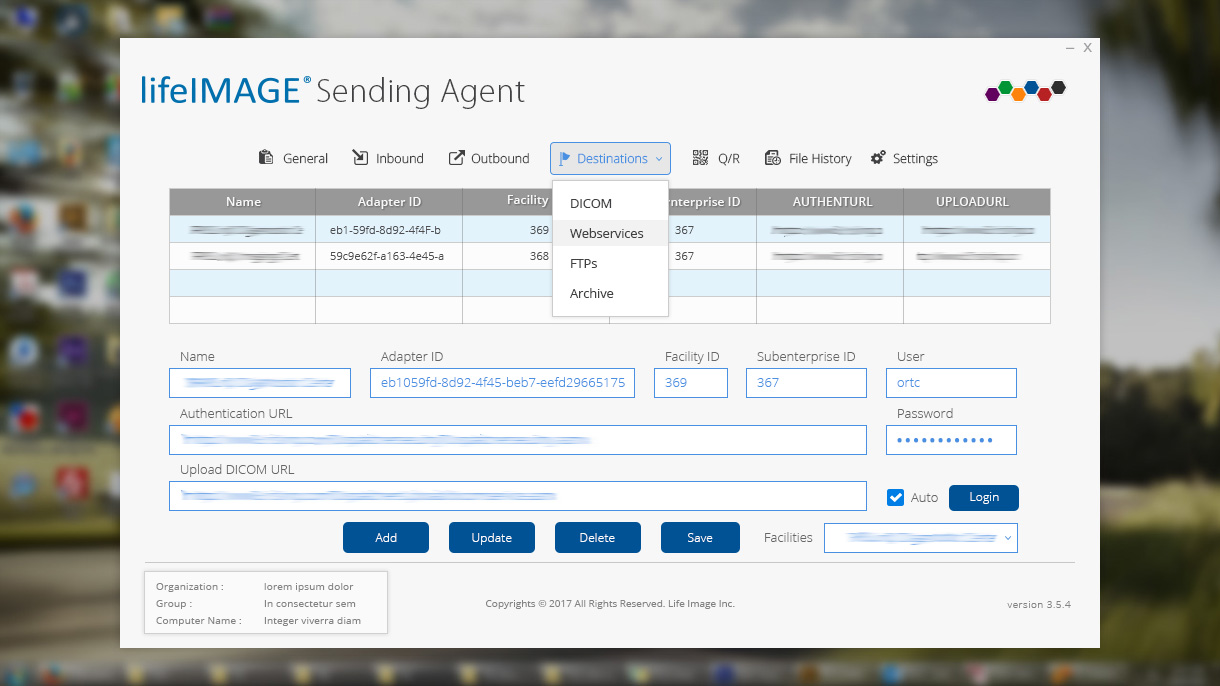Click the General clipboard icon
Image resolution: width=1220 pixels, height=686 pixels.
click(266, 158)
